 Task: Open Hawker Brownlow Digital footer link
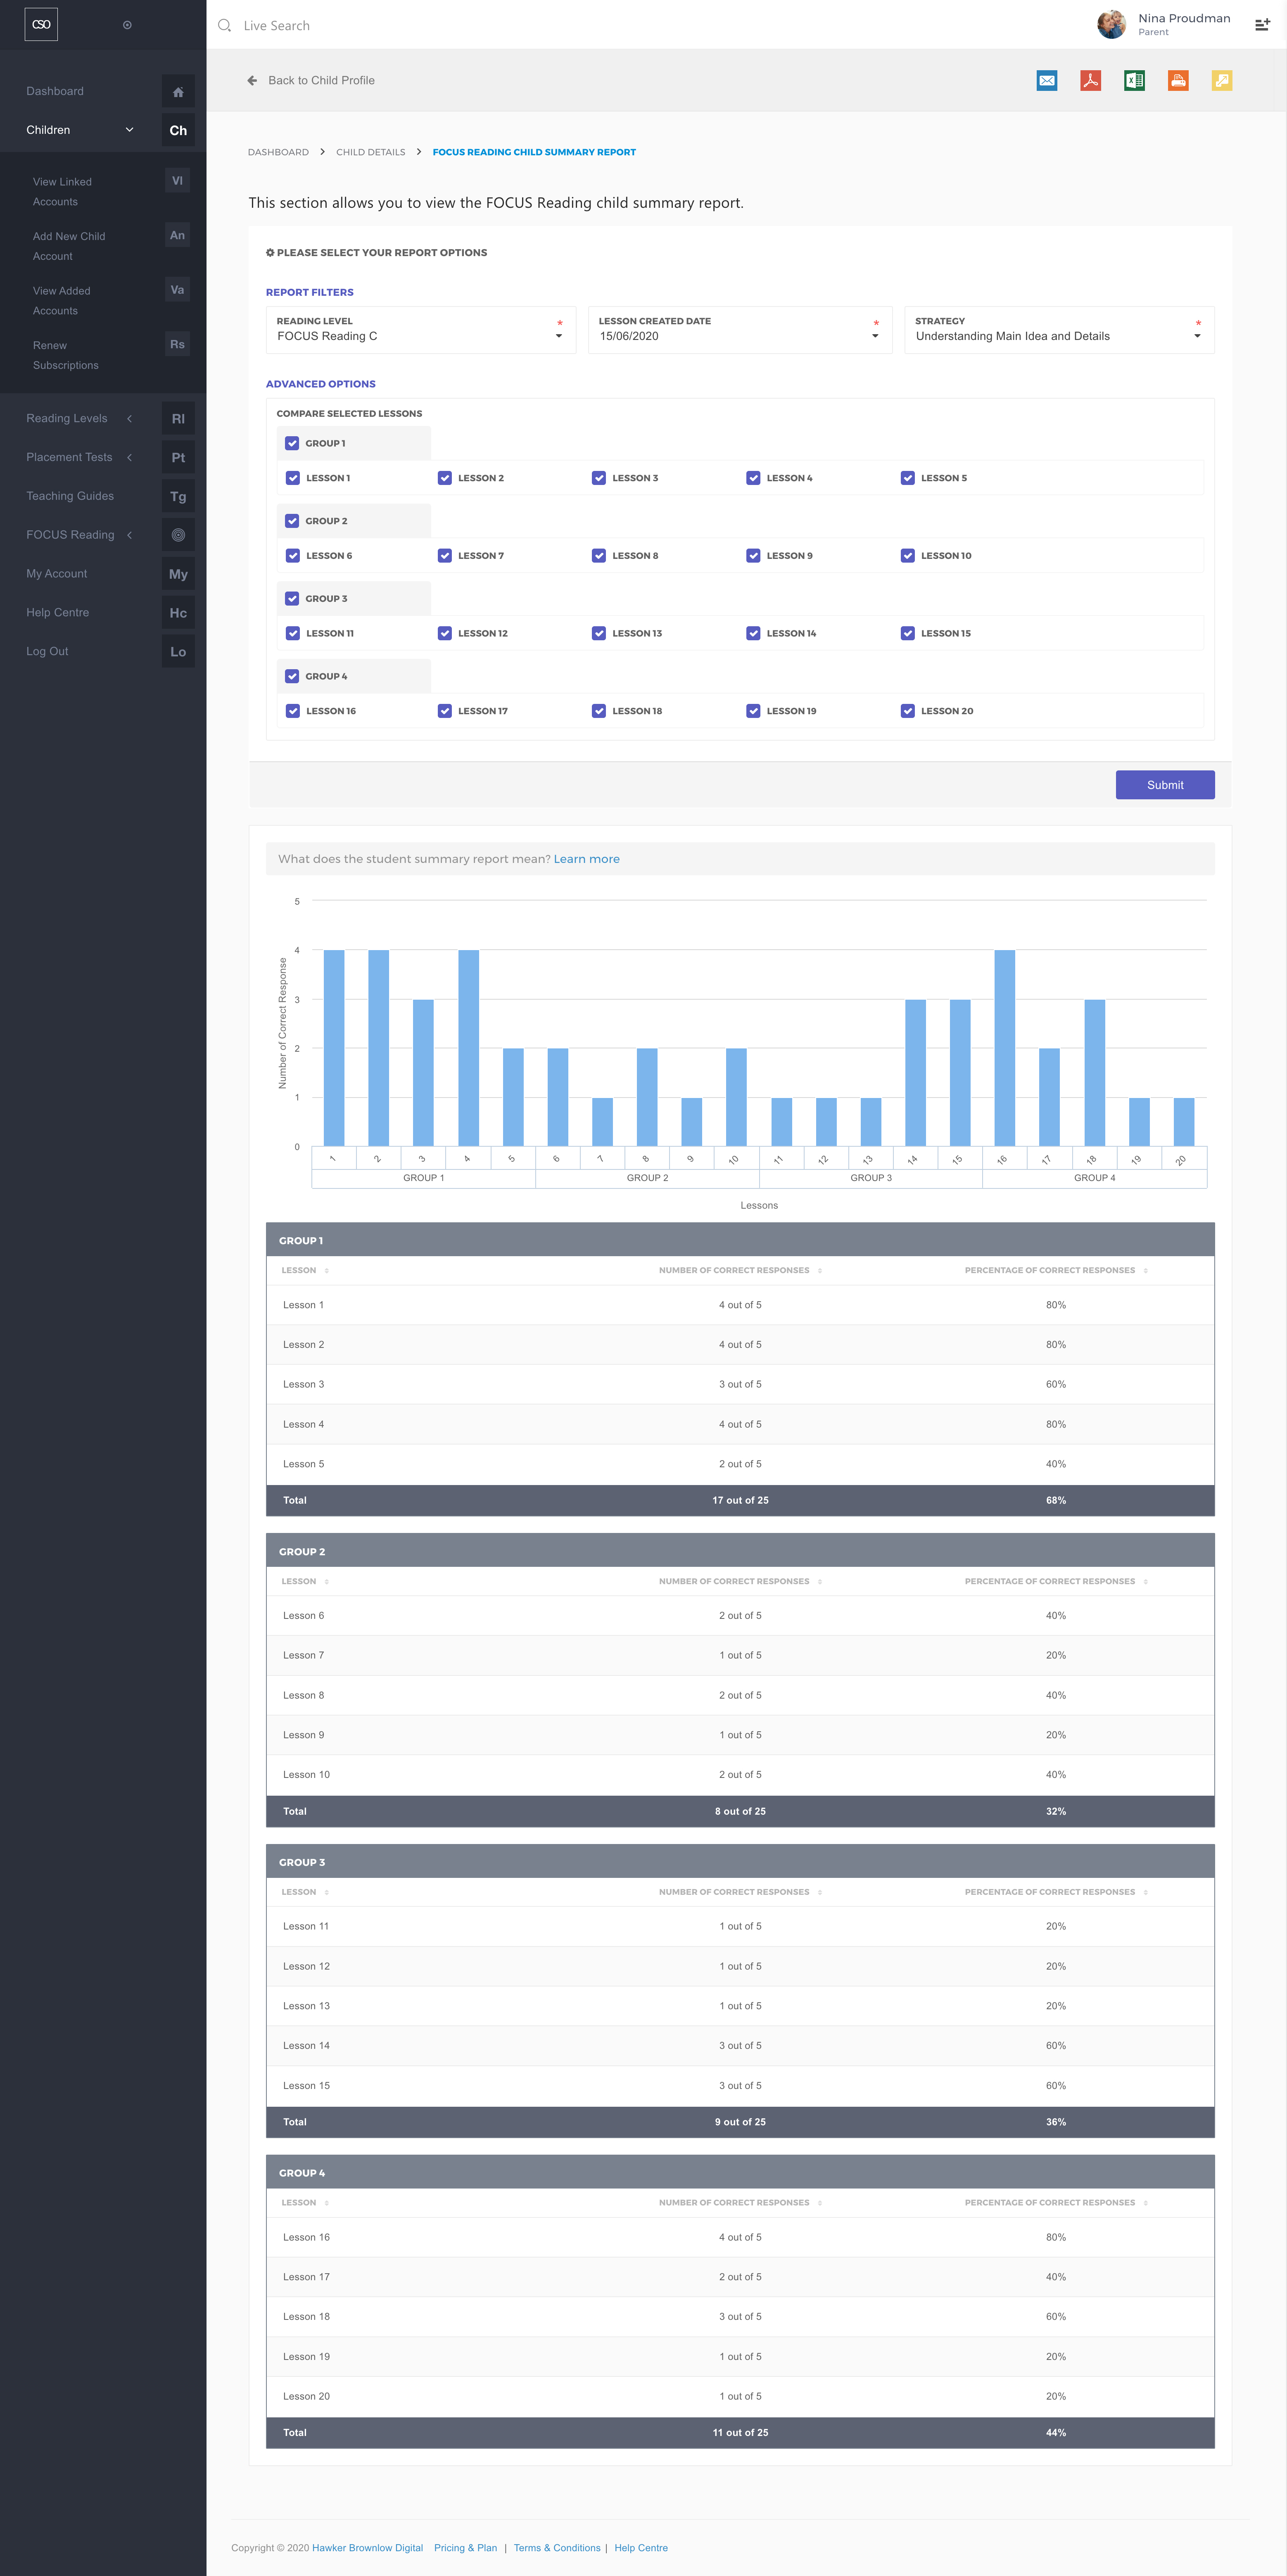pyautogui.click(x=368, y=2548)
